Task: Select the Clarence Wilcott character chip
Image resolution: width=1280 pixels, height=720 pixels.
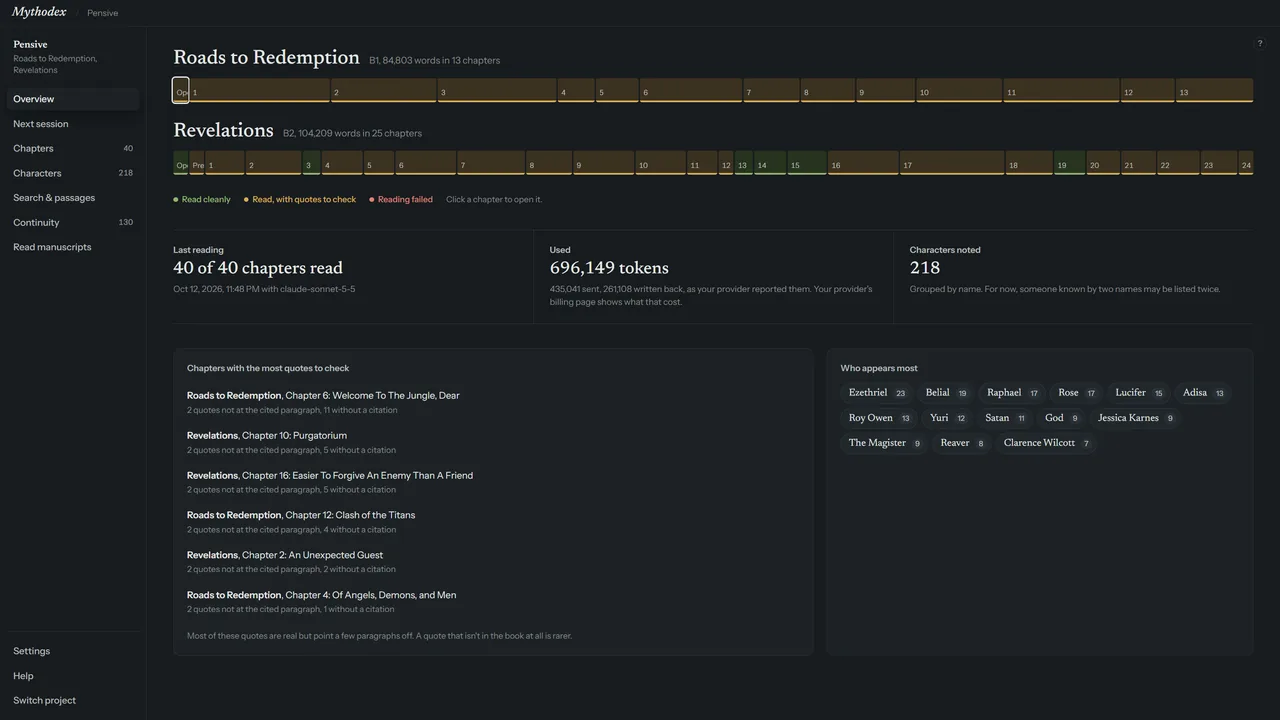Action: [1047, 443]
